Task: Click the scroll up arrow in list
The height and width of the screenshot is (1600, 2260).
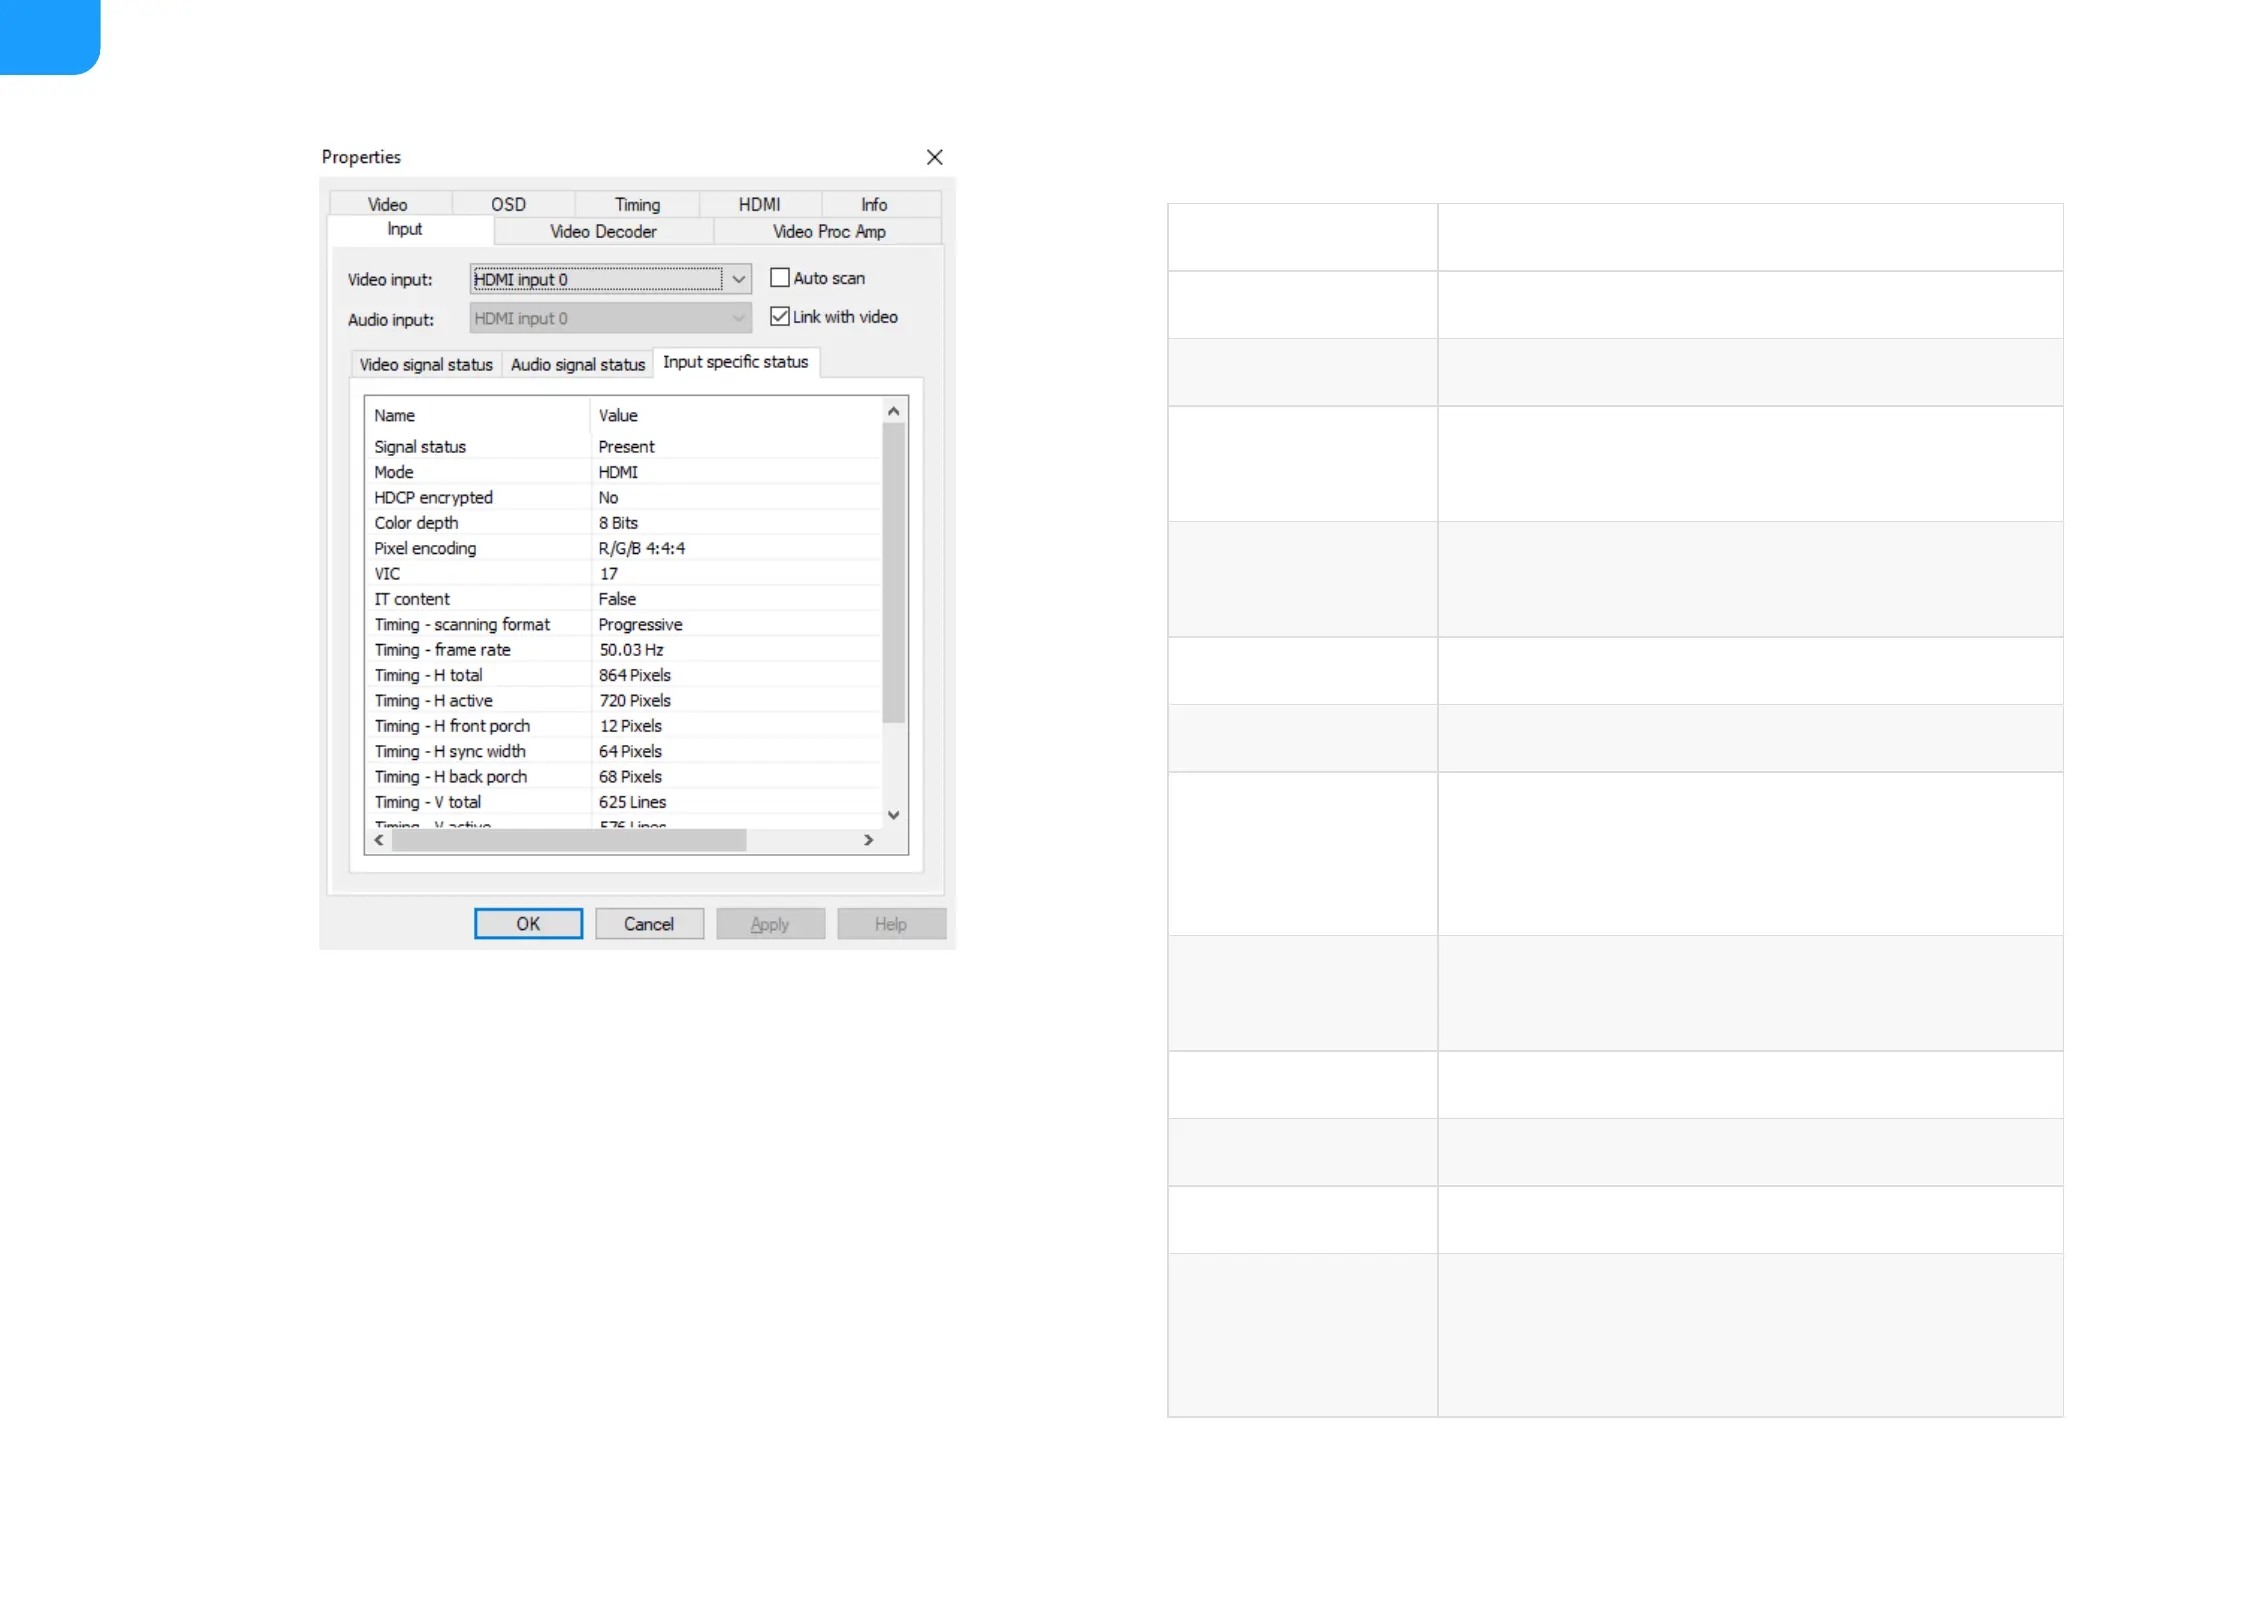Action: click(x=894, y=411)
